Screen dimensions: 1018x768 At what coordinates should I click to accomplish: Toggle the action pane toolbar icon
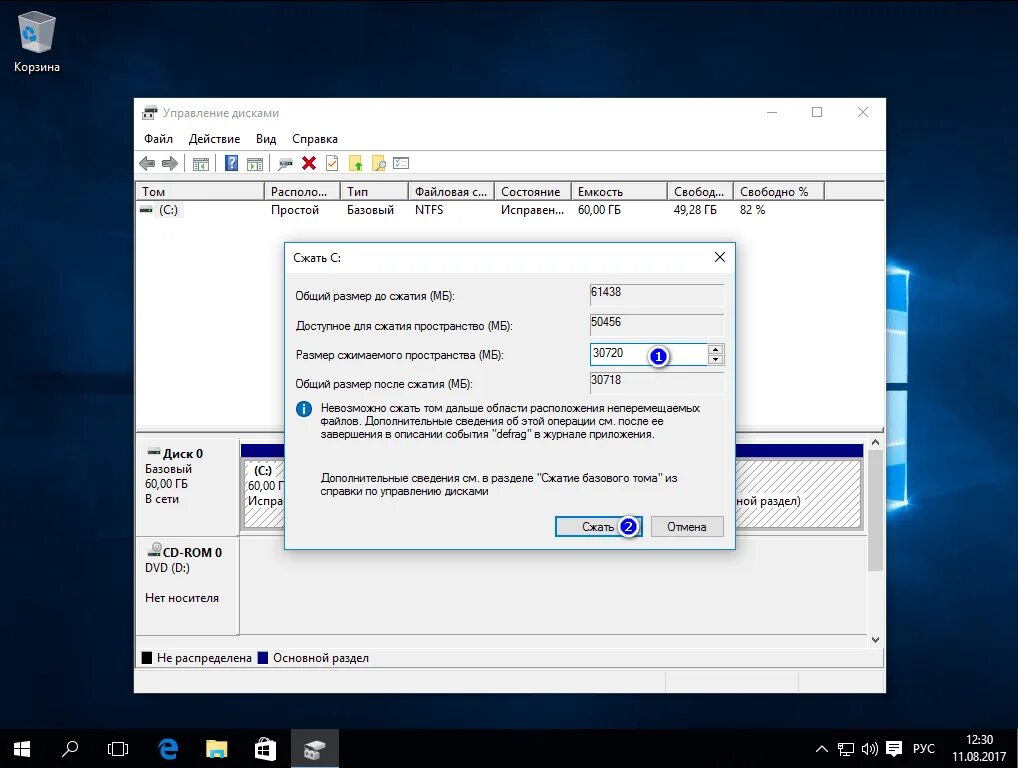[255, 164]
